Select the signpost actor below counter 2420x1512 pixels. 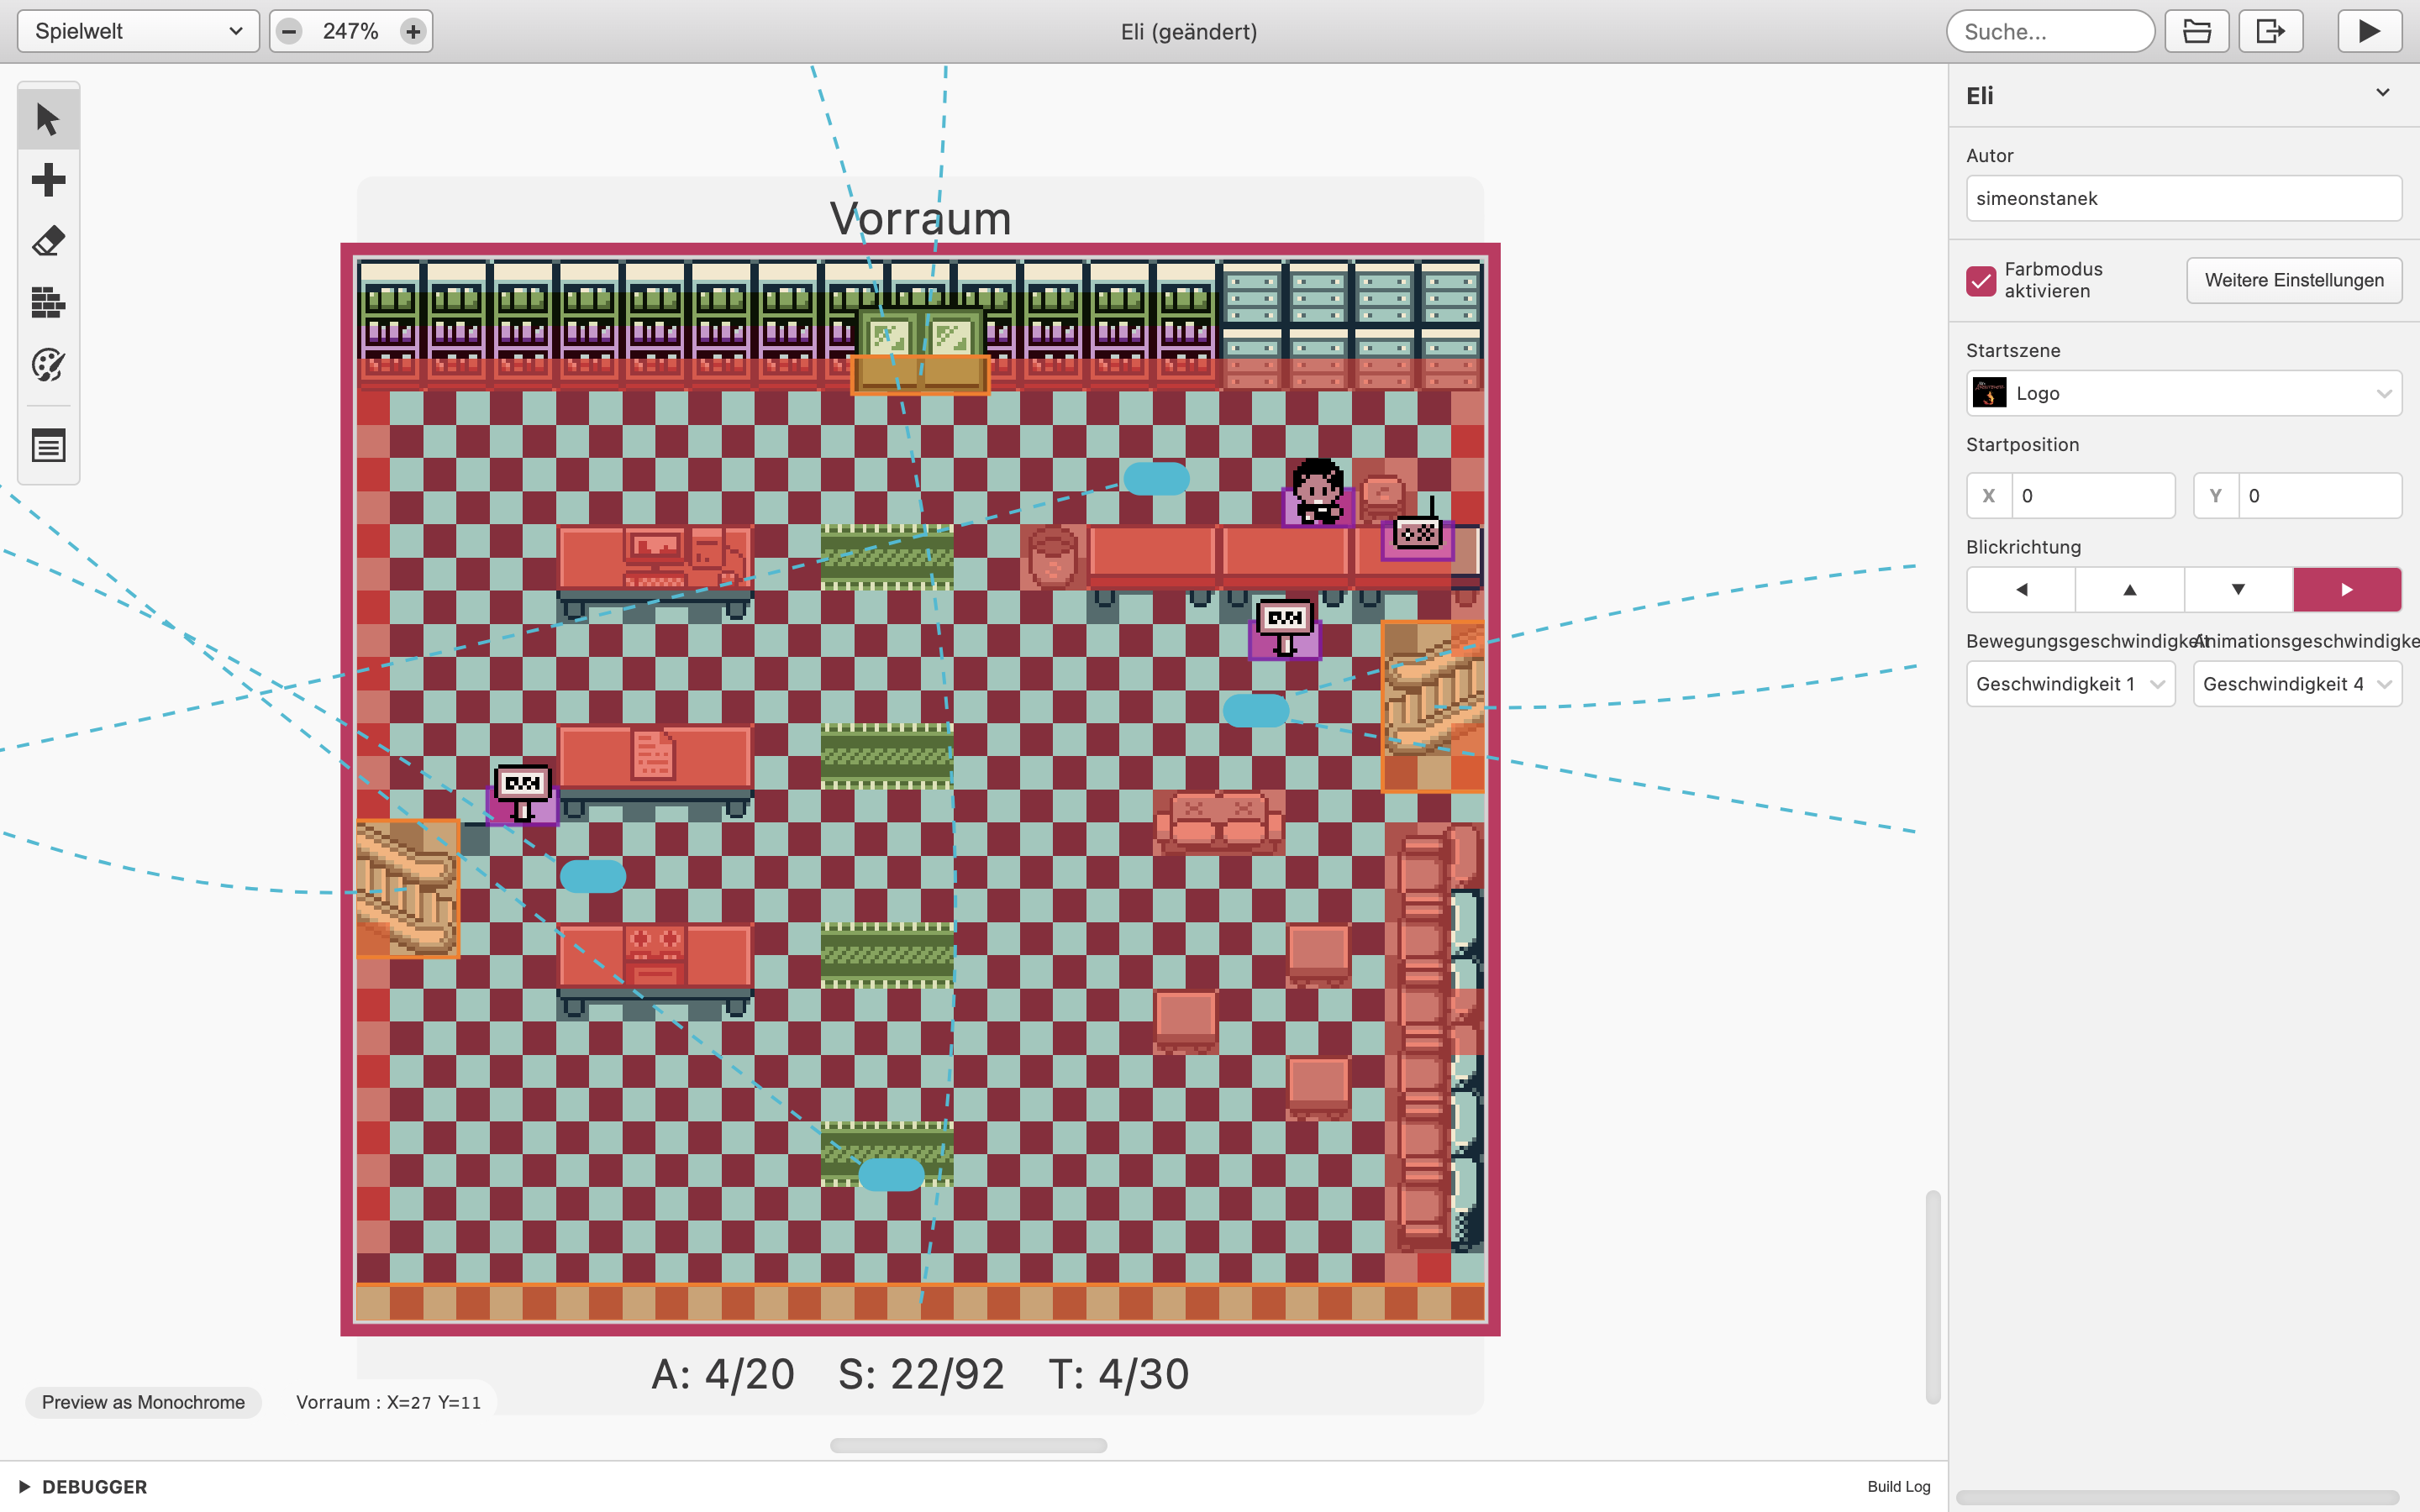(x=1285, y=628)
